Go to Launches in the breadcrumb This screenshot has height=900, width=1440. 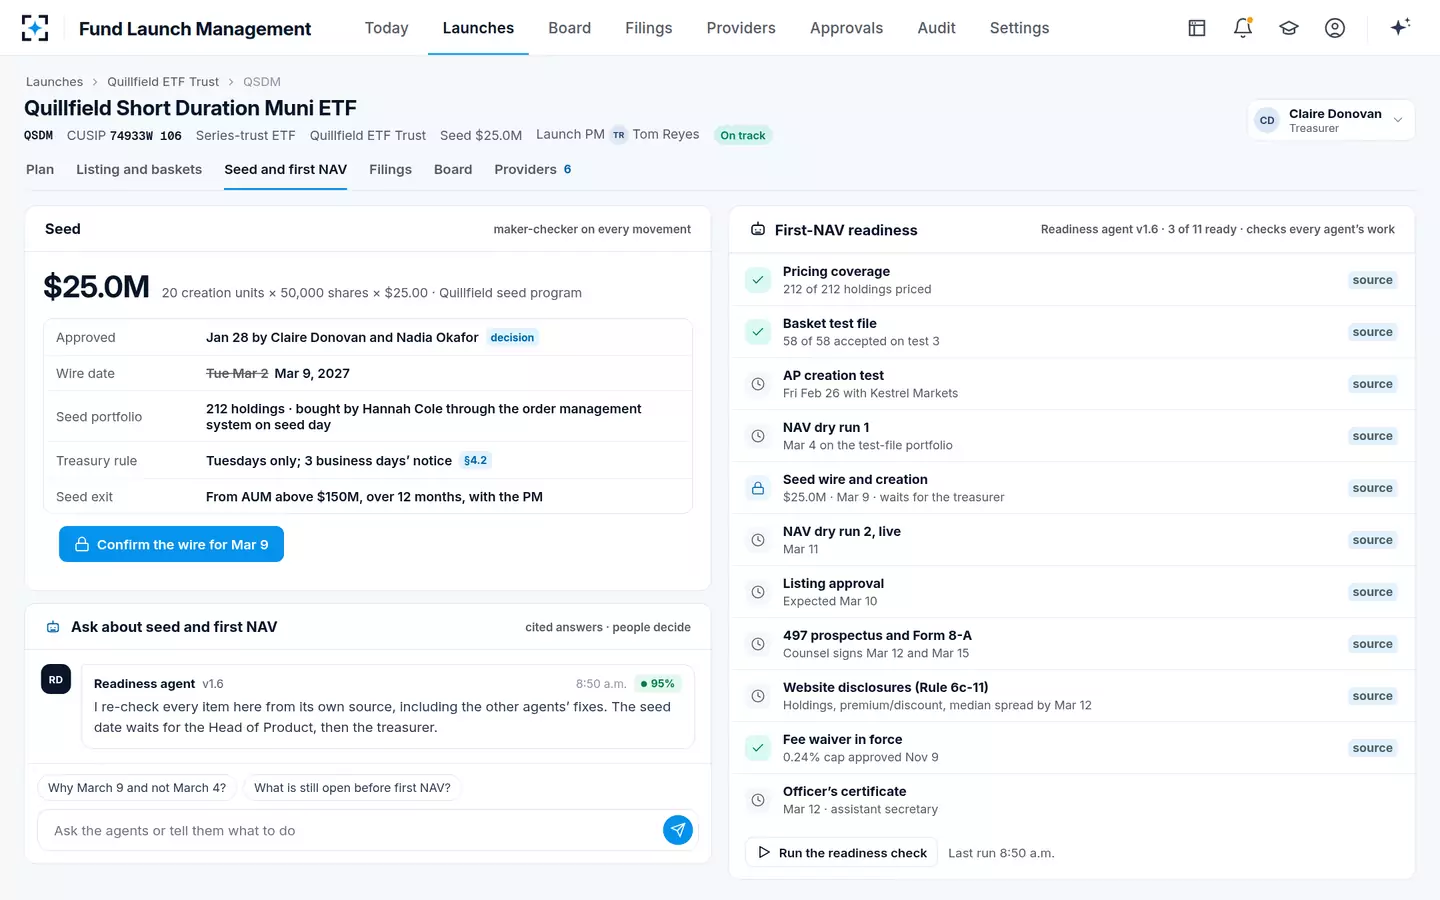55,82
